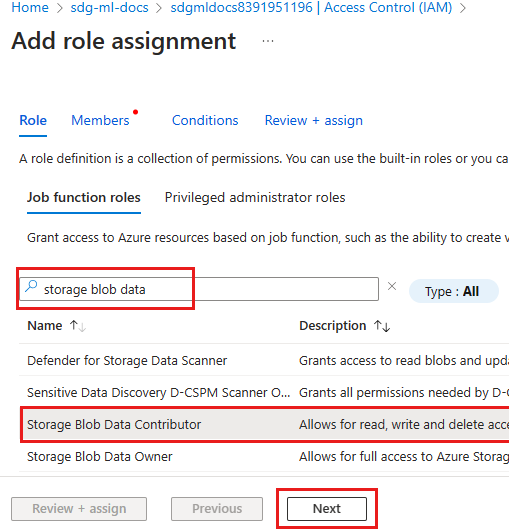Select the Job function roles tab

84,197
